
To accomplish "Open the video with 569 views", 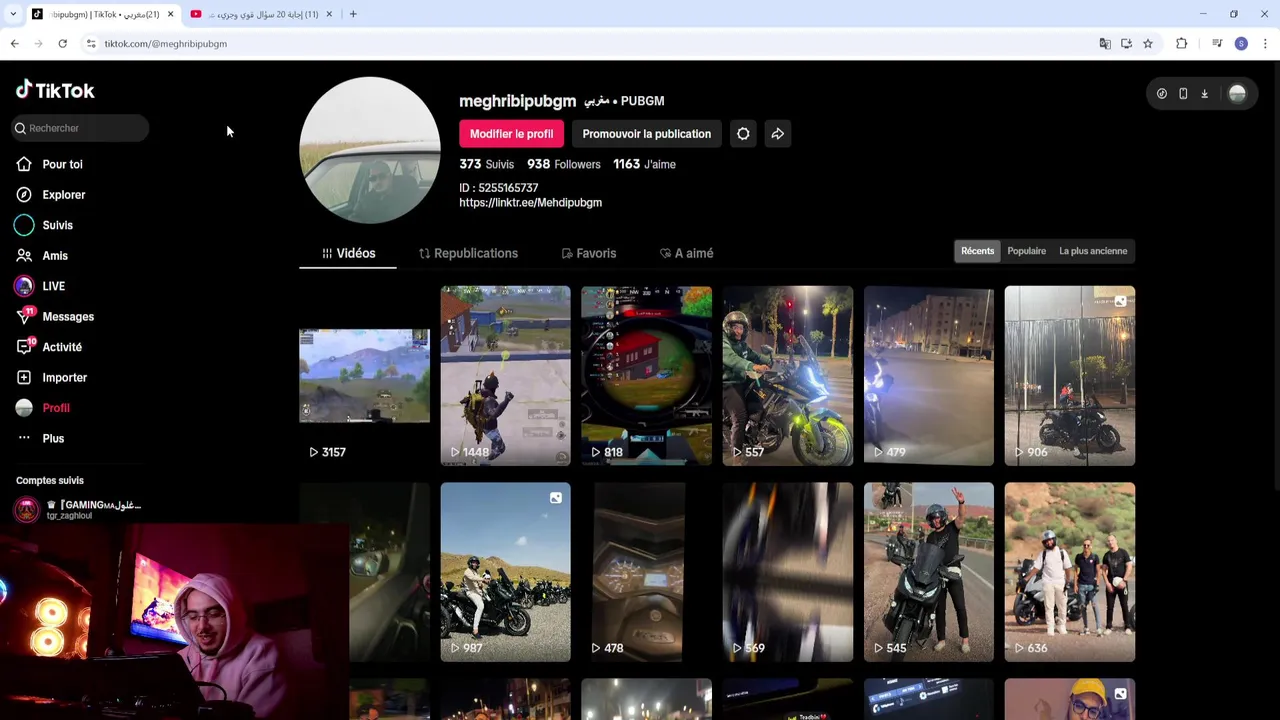I will [788, 572].
